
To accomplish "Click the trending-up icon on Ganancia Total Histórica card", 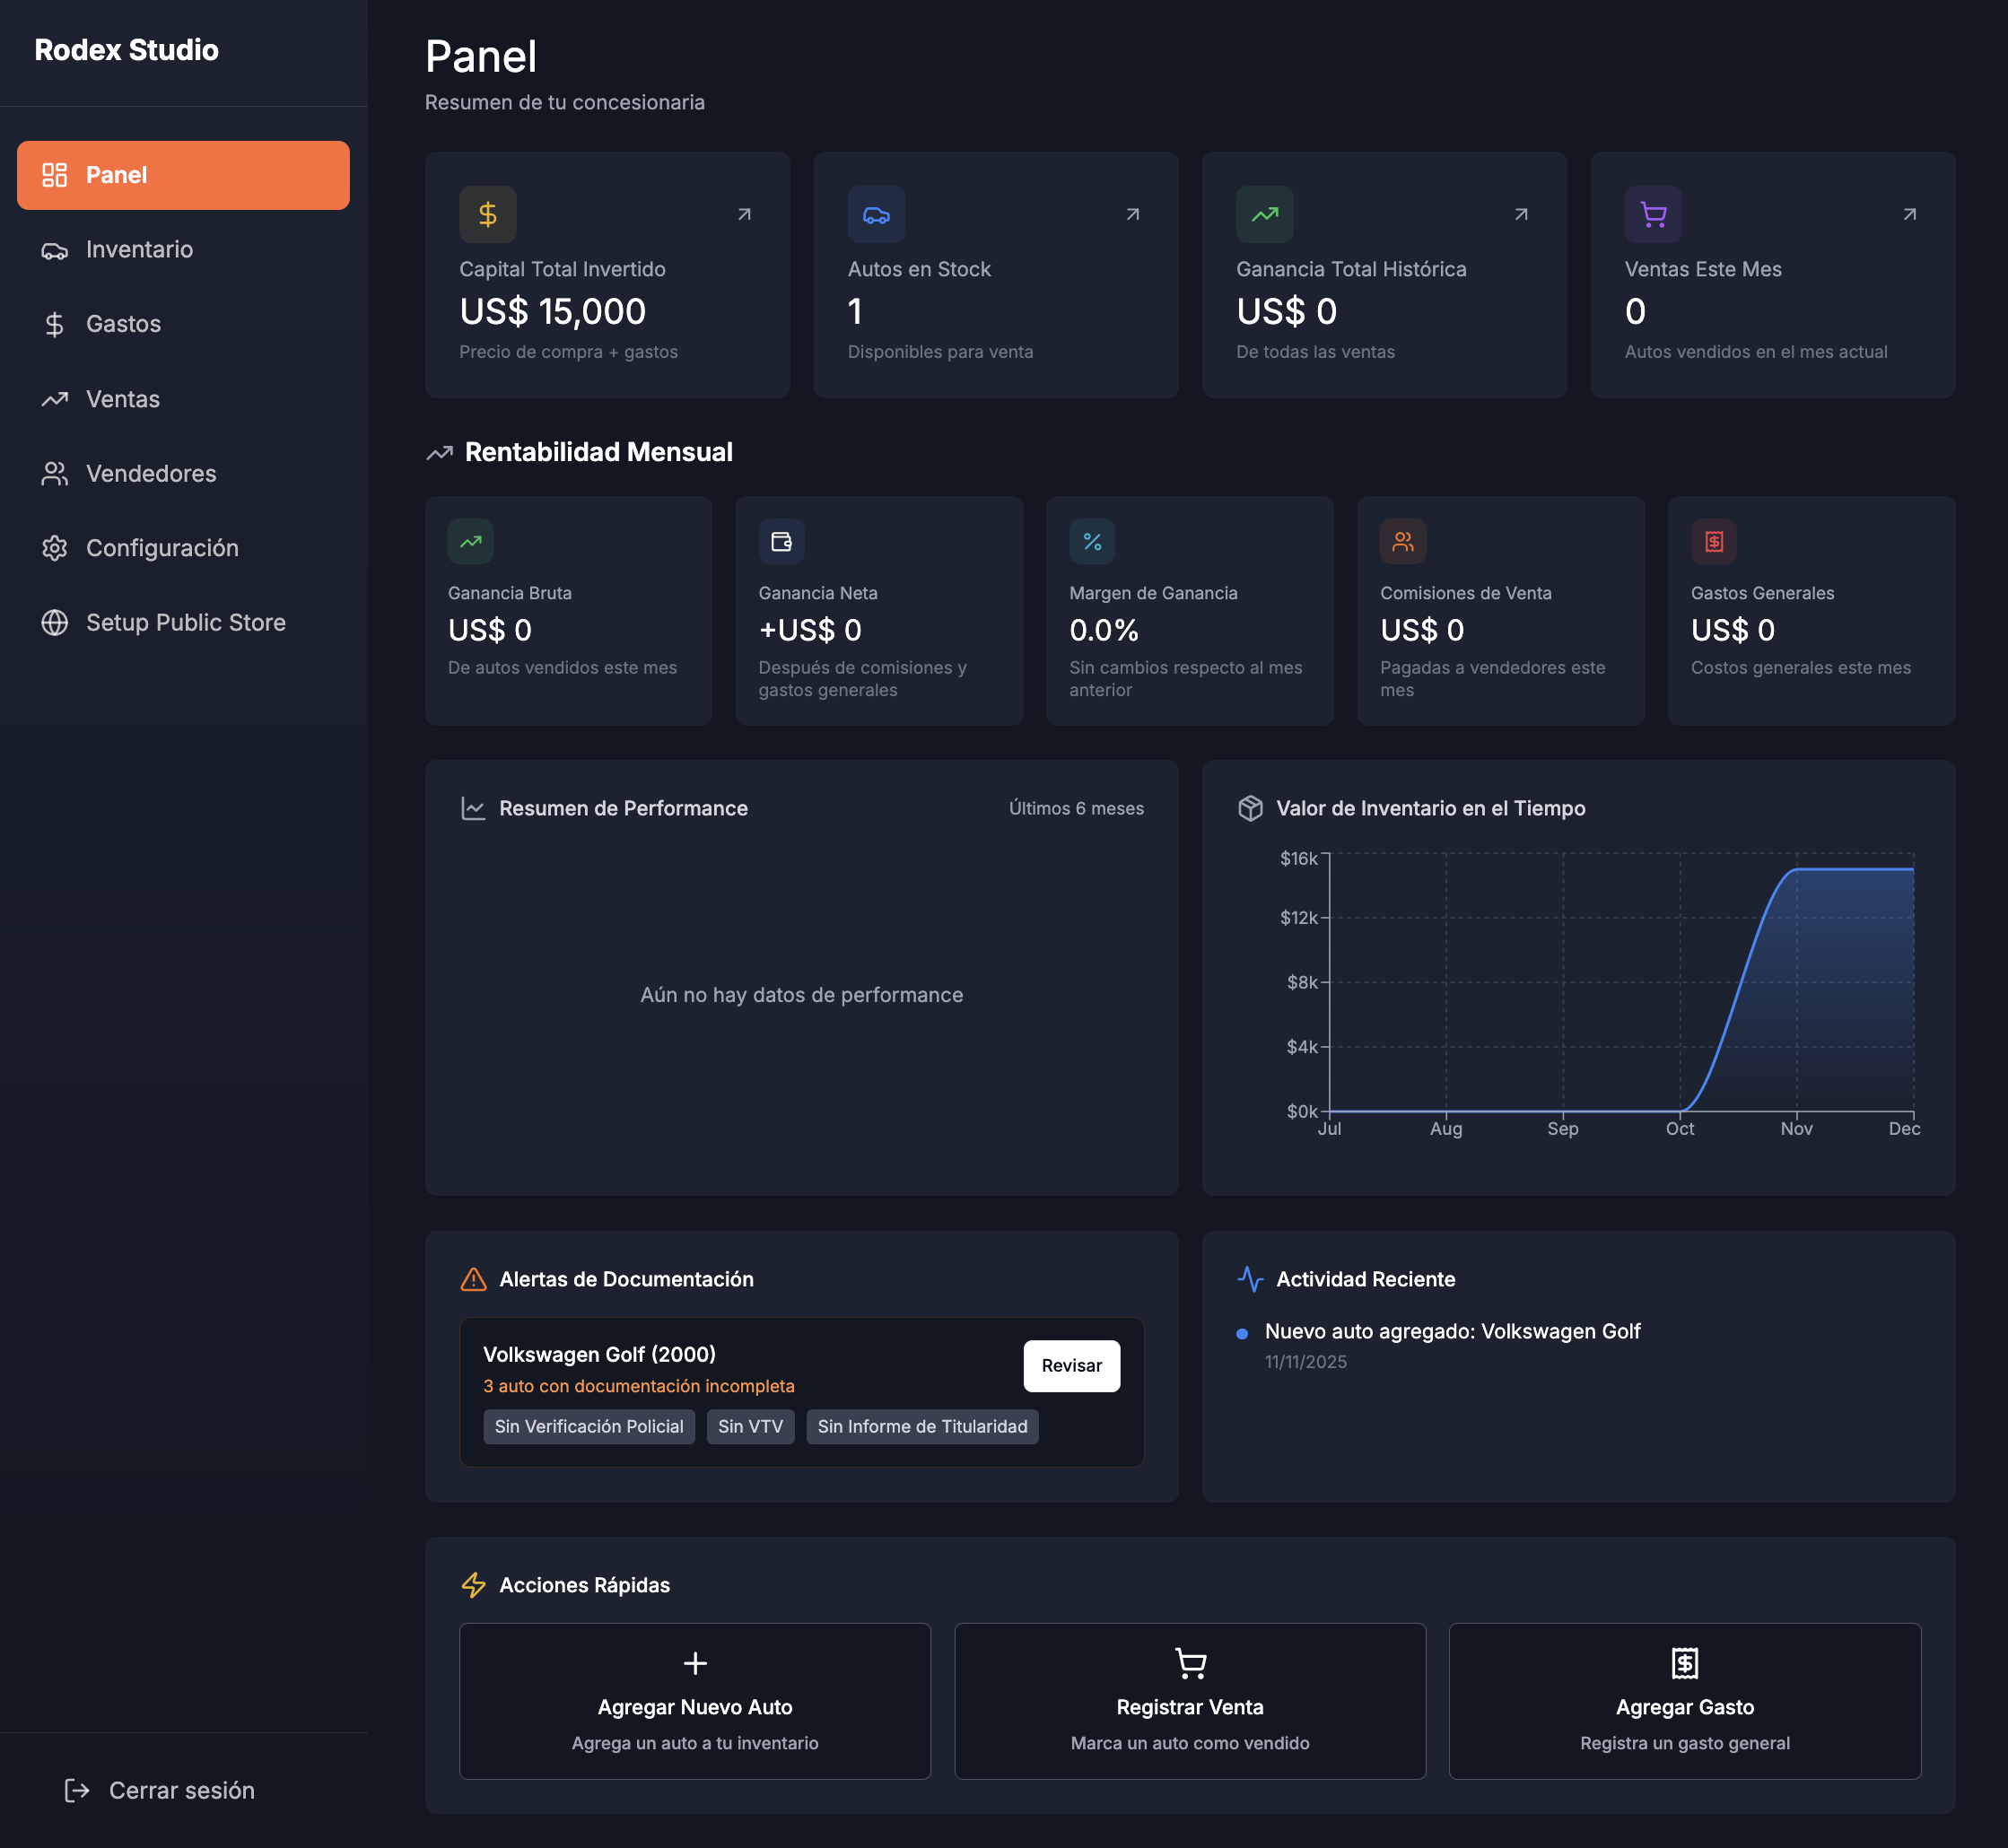I will point(1264,214).
